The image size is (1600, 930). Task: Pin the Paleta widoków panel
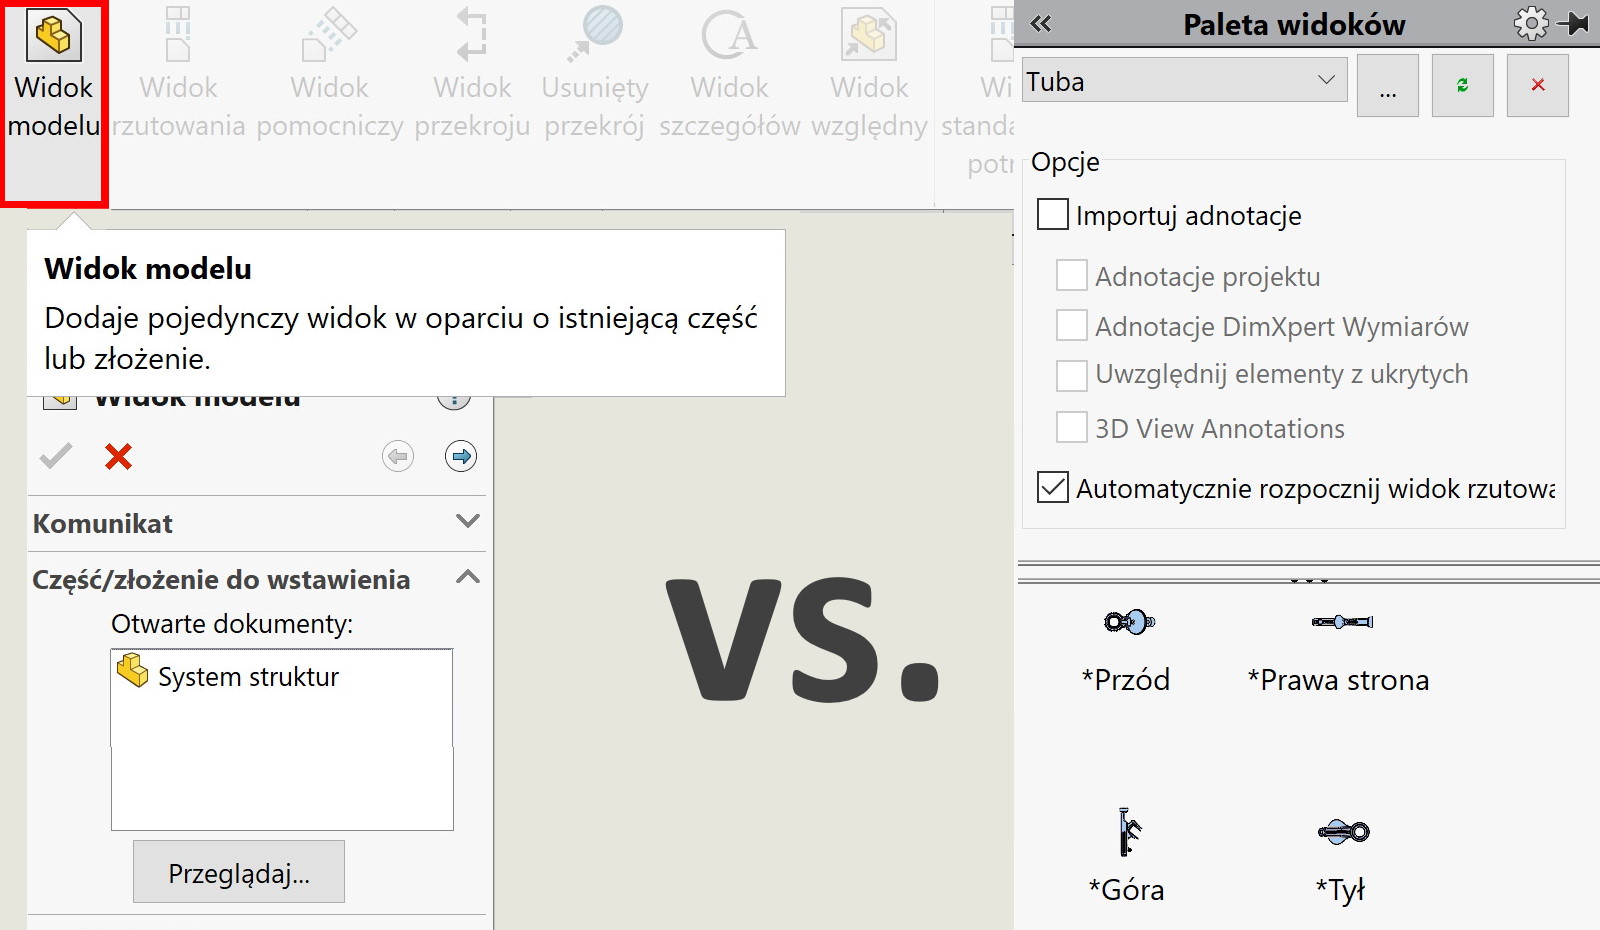(x=1572, y=22)
